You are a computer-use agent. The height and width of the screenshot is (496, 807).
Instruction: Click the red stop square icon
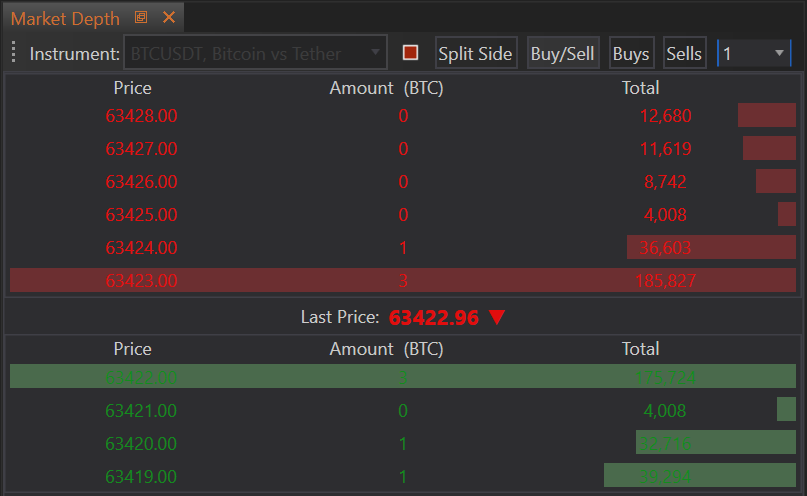[x=410, y=53]
